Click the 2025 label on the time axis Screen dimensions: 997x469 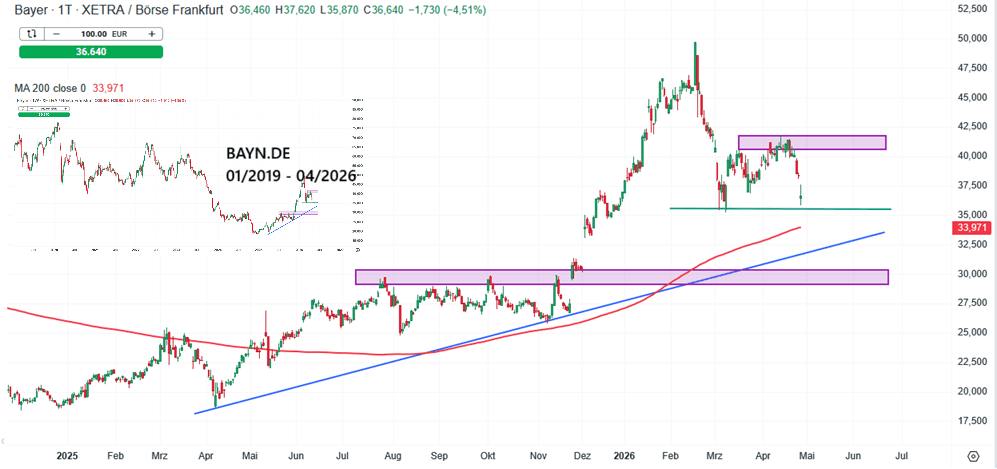click(67, 456)
